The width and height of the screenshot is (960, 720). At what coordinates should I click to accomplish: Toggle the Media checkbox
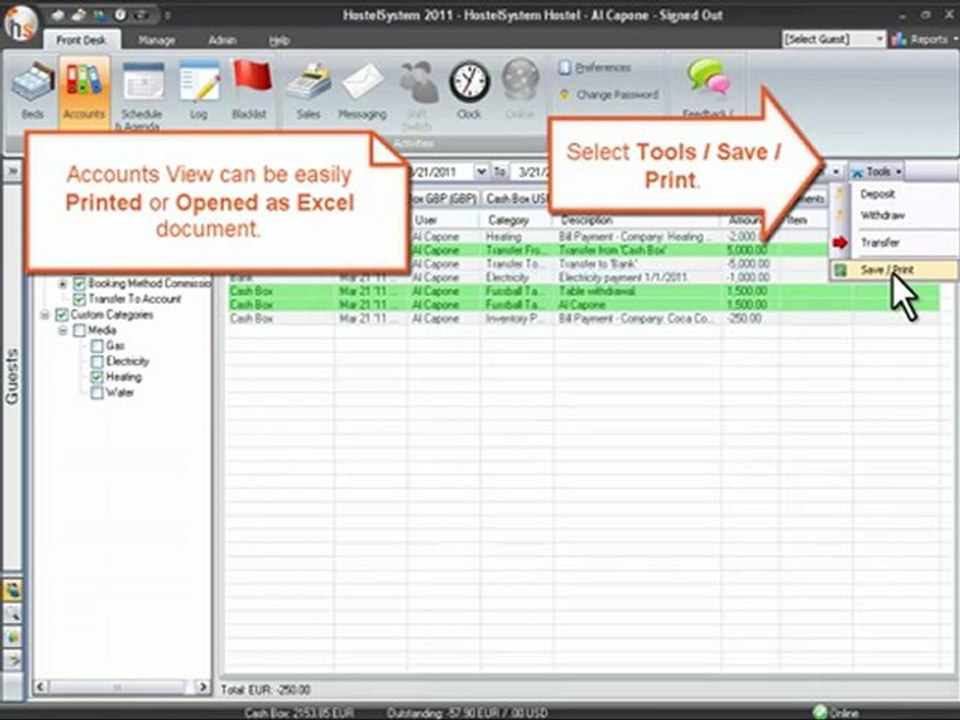tap(79, 331)
